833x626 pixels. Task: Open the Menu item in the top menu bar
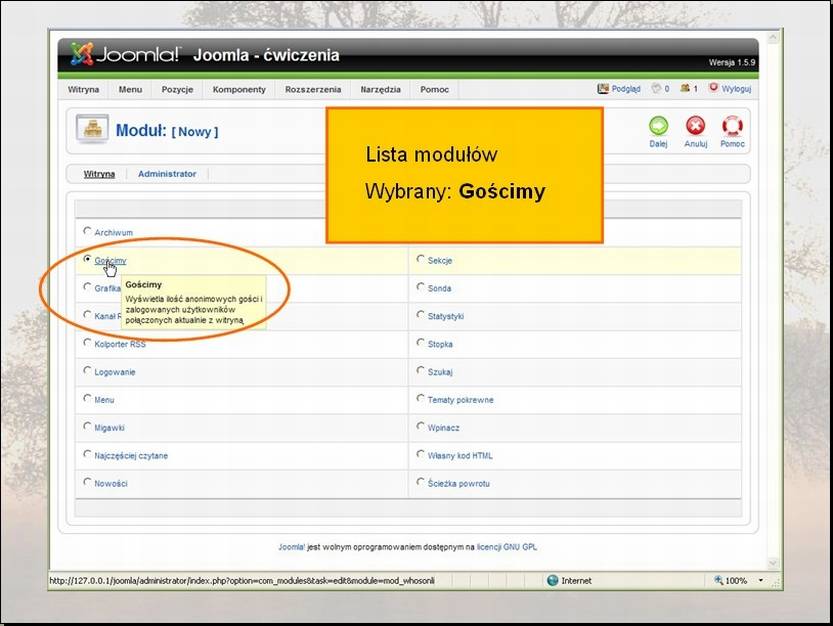[130, 89]
